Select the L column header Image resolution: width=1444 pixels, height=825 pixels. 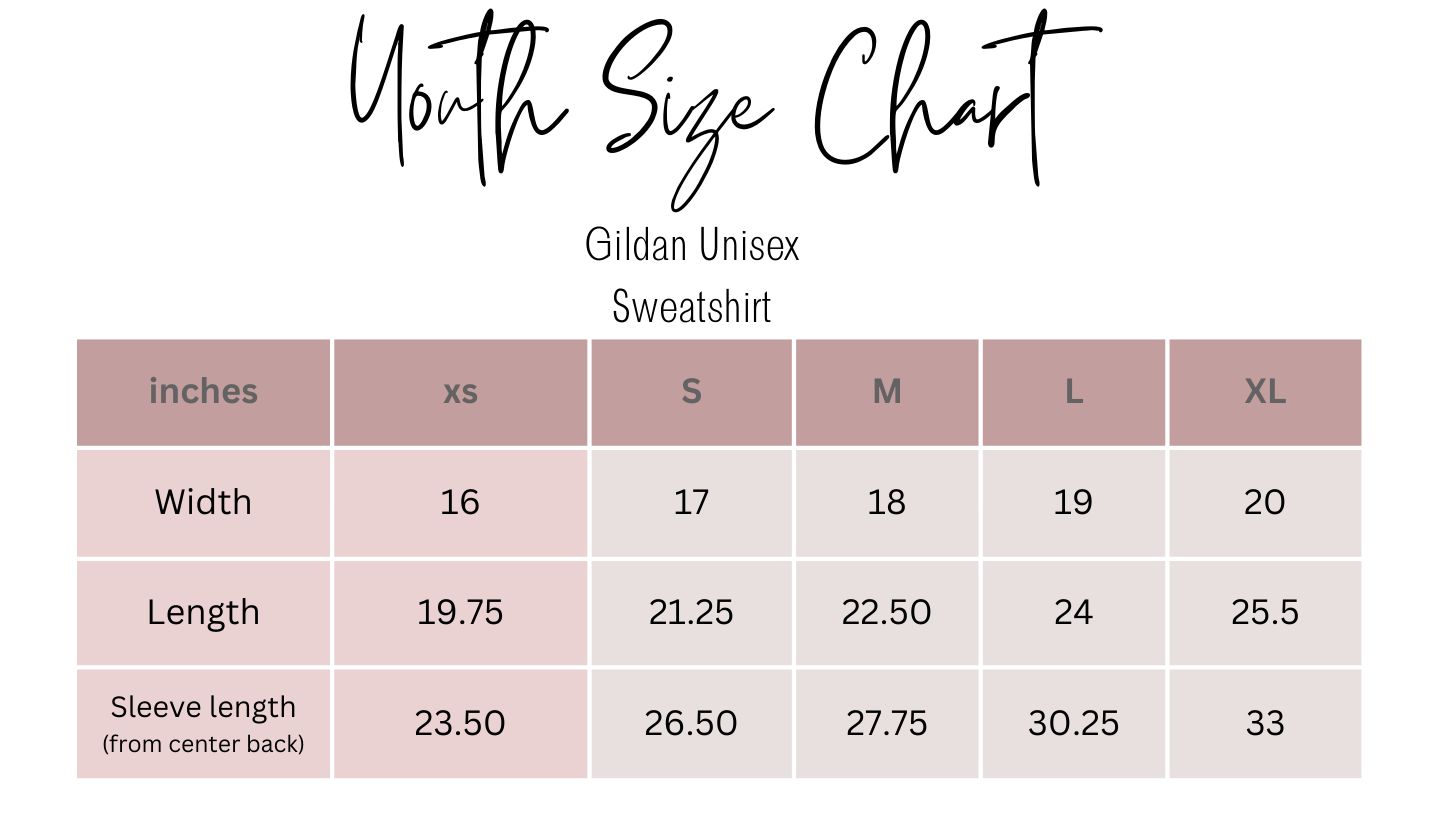click(1073, 392)
